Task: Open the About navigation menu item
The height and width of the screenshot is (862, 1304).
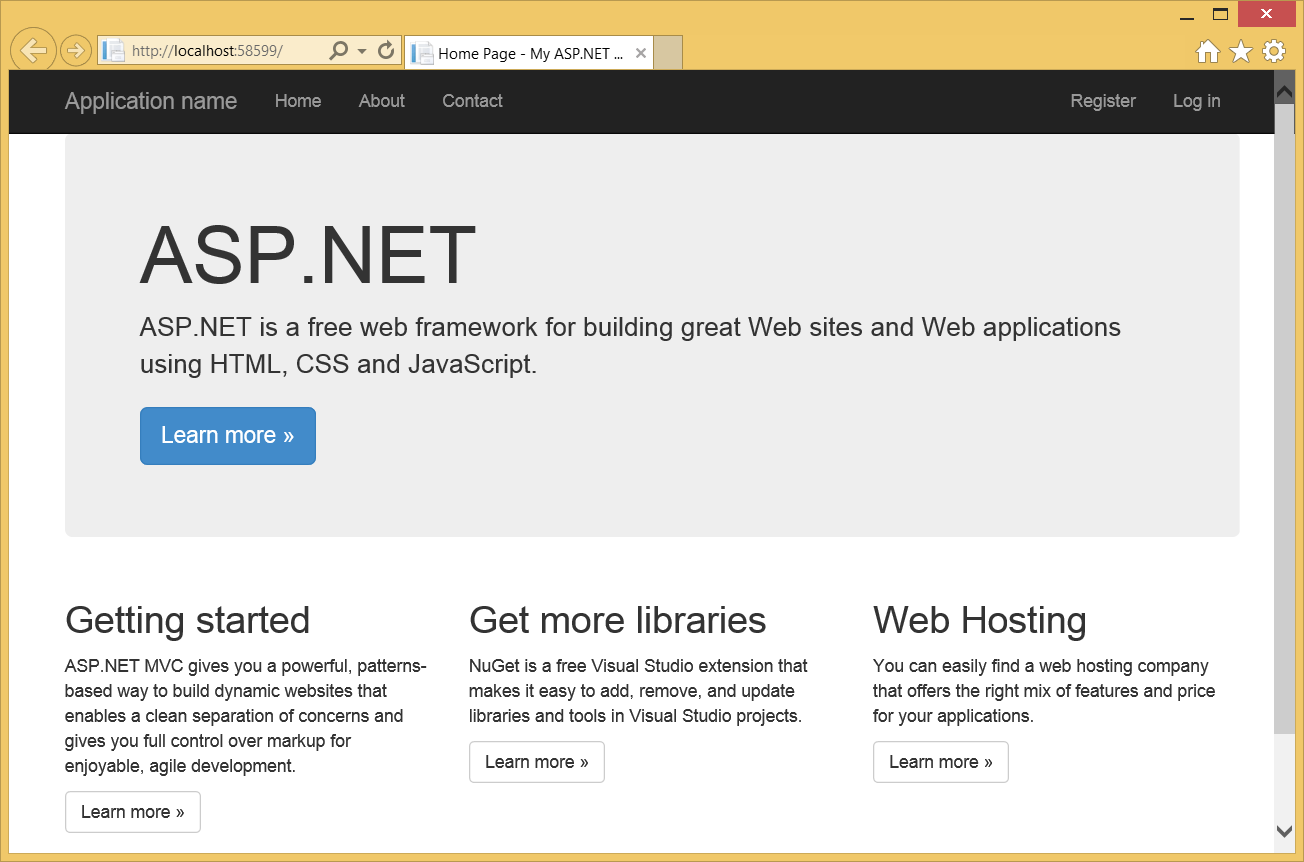Action: 382,101
